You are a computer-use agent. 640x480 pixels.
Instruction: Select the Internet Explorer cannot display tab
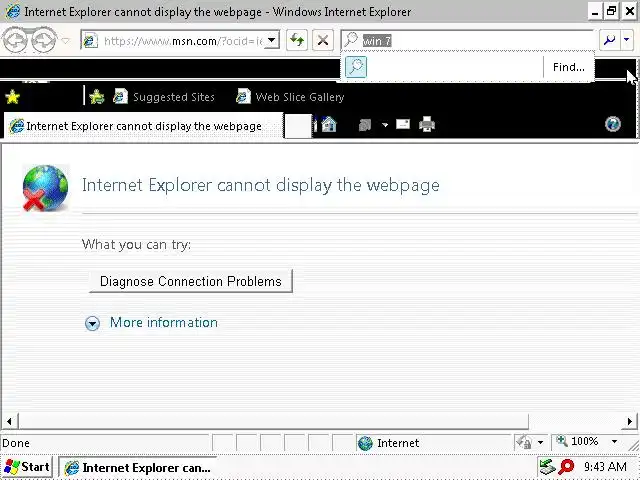pyautogui.click(x=144, y=126)
